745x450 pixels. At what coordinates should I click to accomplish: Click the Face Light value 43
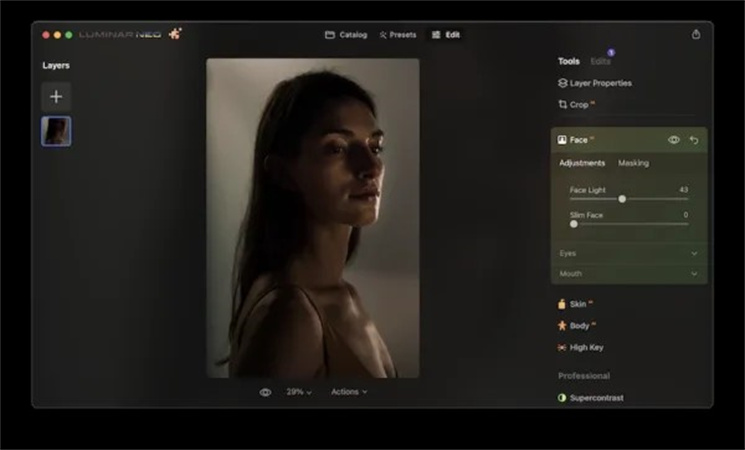[x=683, y=190]
